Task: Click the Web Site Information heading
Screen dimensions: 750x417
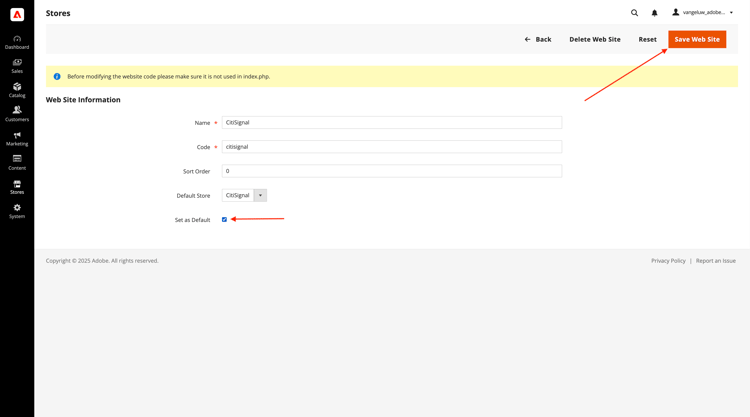Action: [x=83, y=99]
